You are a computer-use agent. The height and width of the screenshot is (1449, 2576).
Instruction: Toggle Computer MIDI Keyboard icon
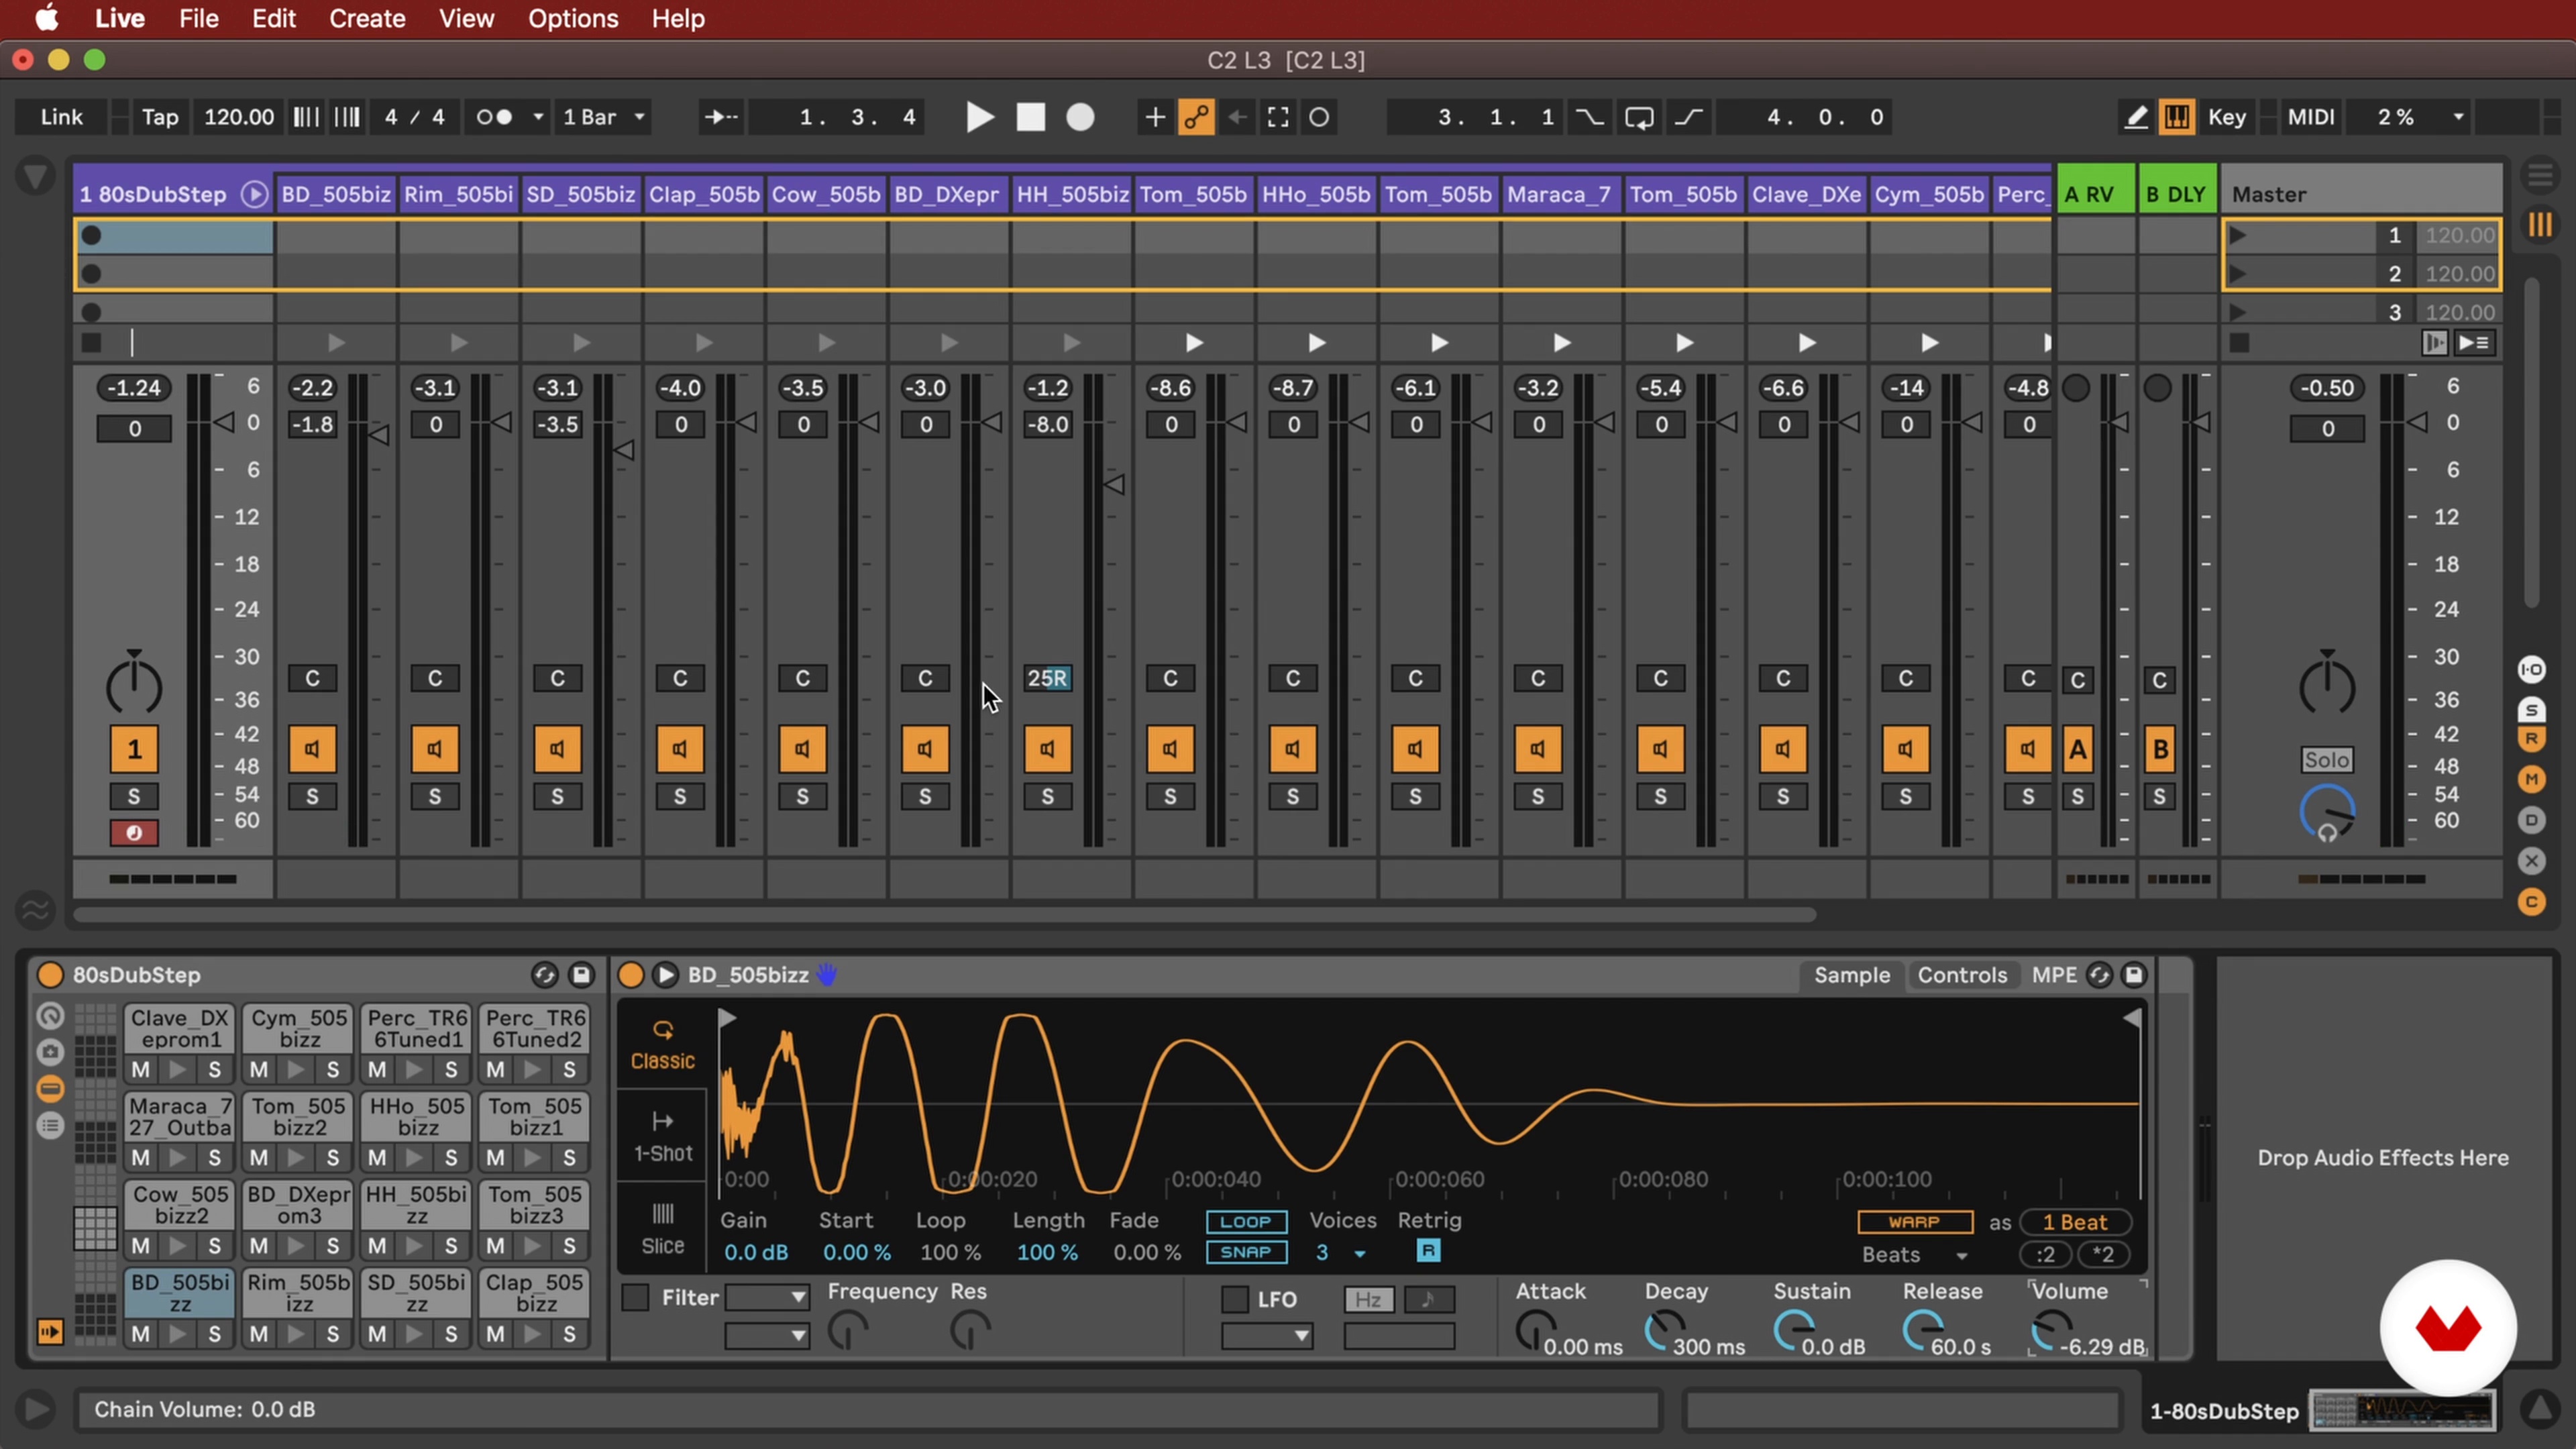pyautogui.click(x=2176, y=117)
